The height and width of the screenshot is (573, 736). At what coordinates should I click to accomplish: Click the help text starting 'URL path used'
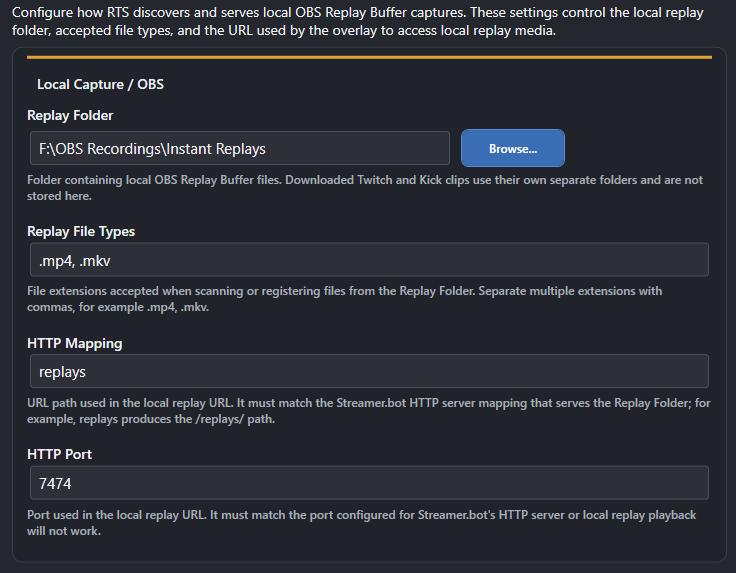(x=368, y=411)
